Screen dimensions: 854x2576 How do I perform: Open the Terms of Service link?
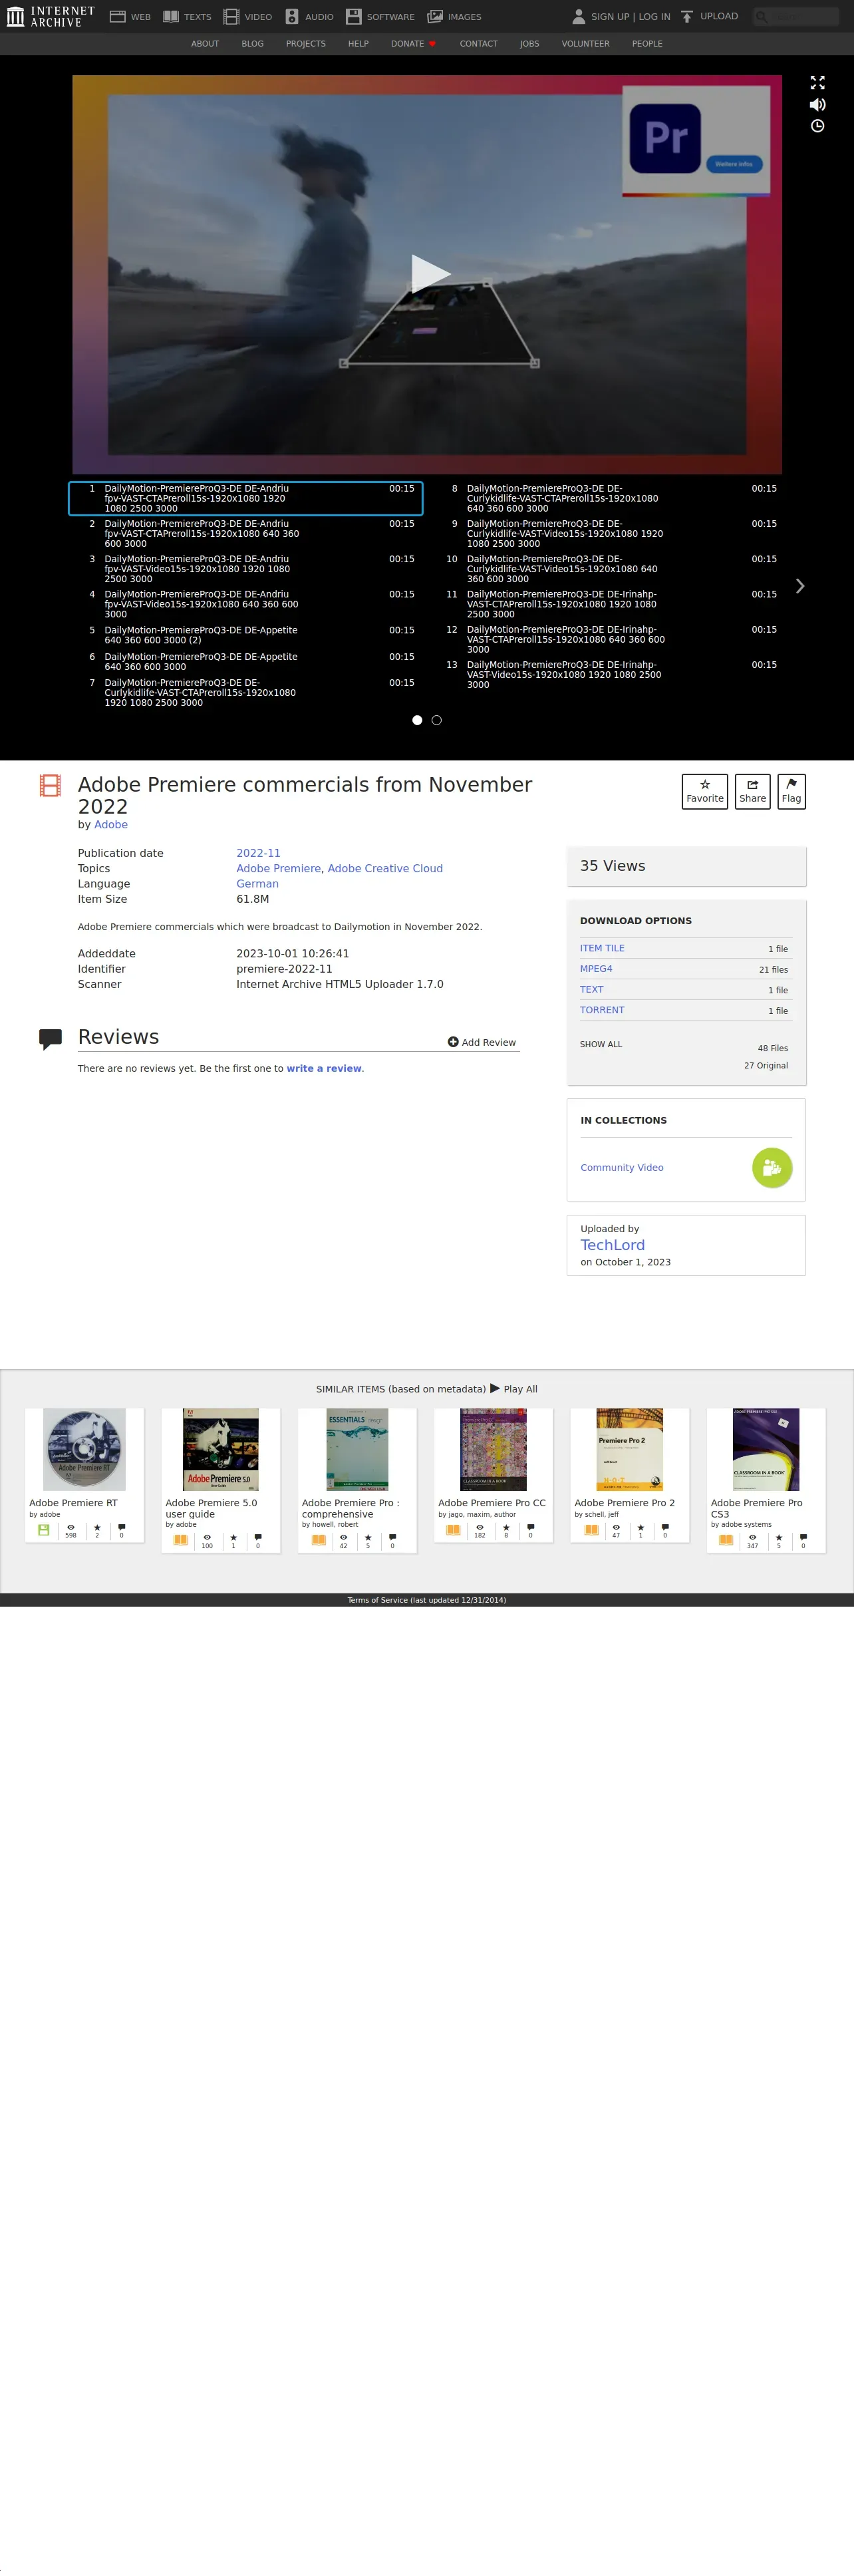click(x=427, y=1600)
